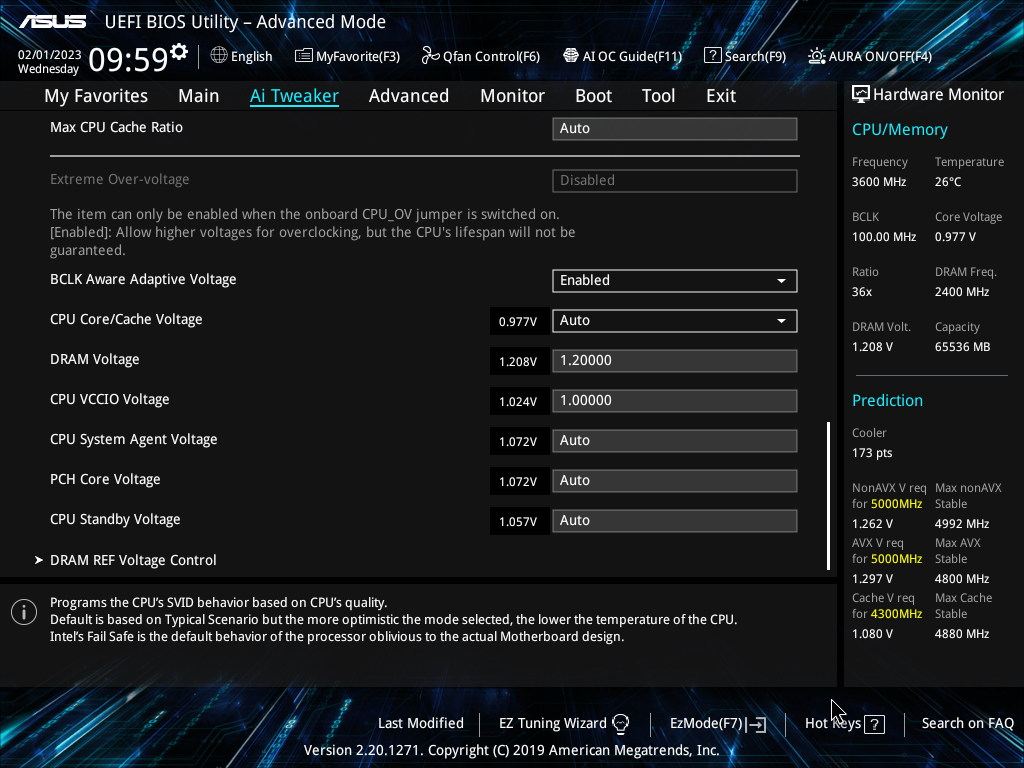Click the Max CPU Cache Ratio field
Image resolution: width=1024 pixels, height=768 pixels.
pos(675,129)
